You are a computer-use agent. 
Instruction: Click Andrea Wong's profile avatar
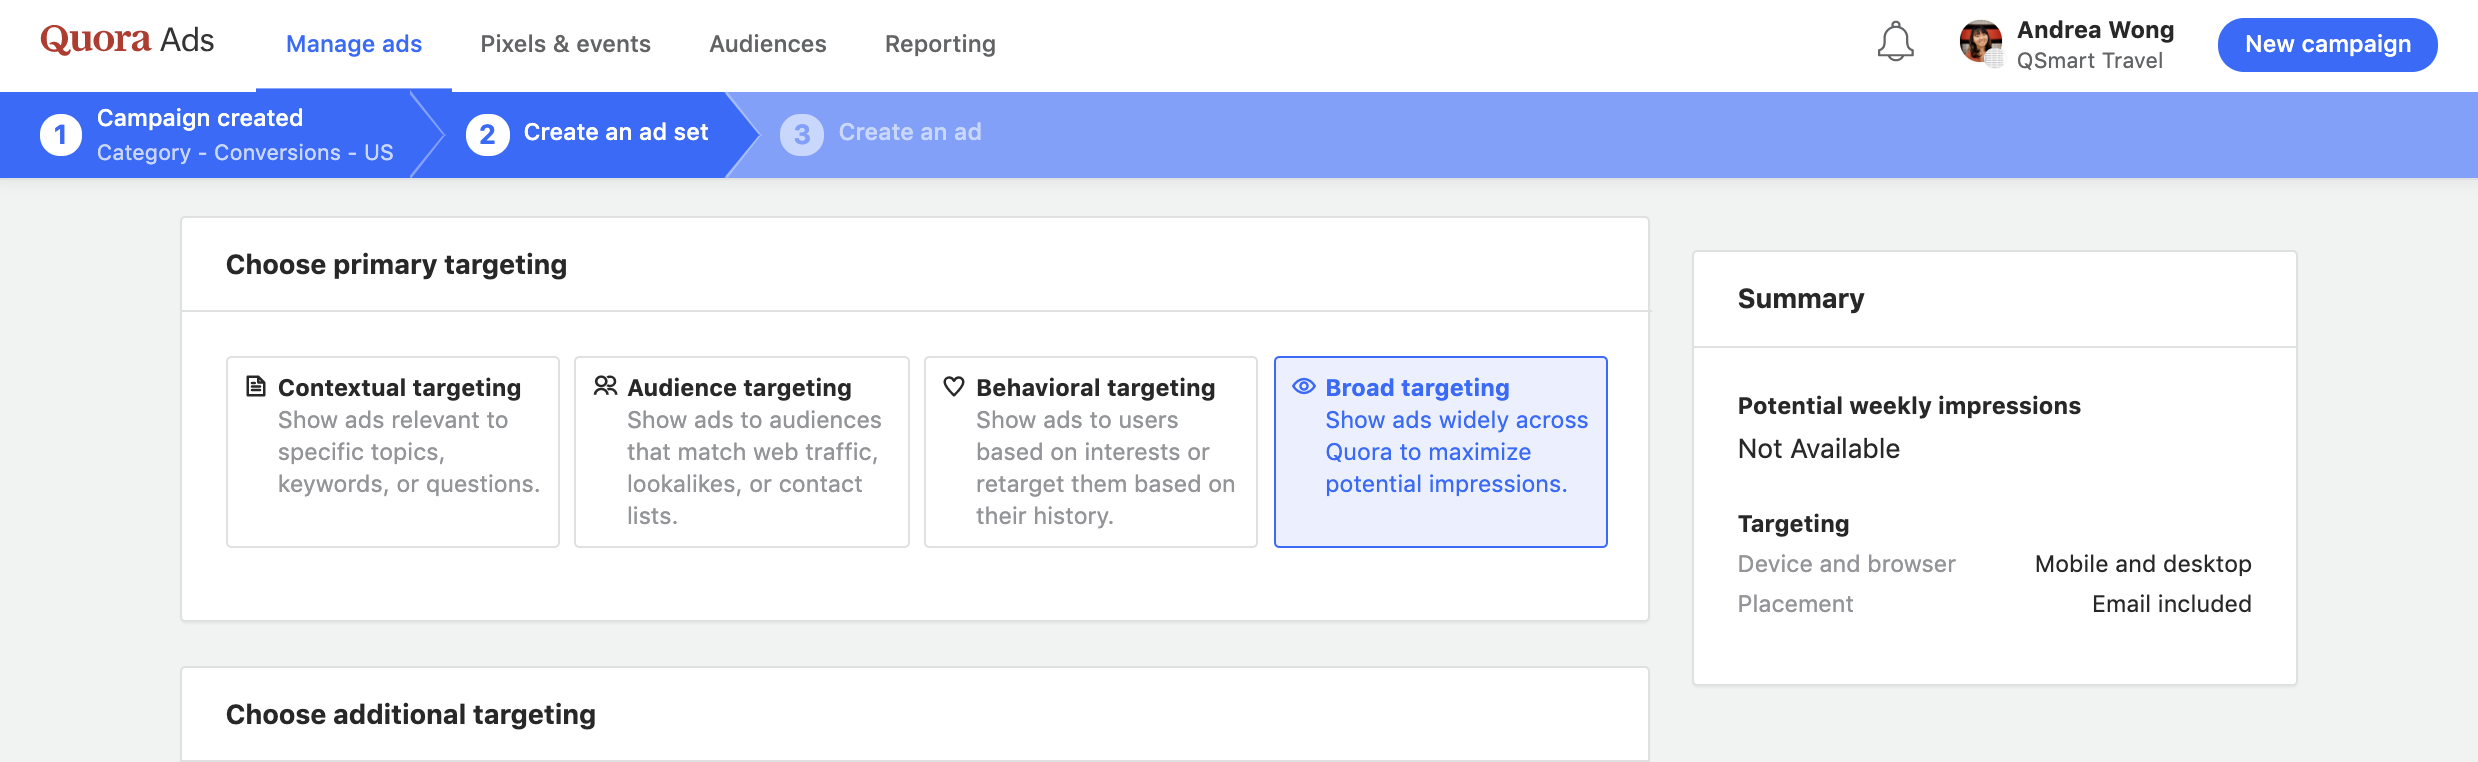click(x=1980, y=42)
